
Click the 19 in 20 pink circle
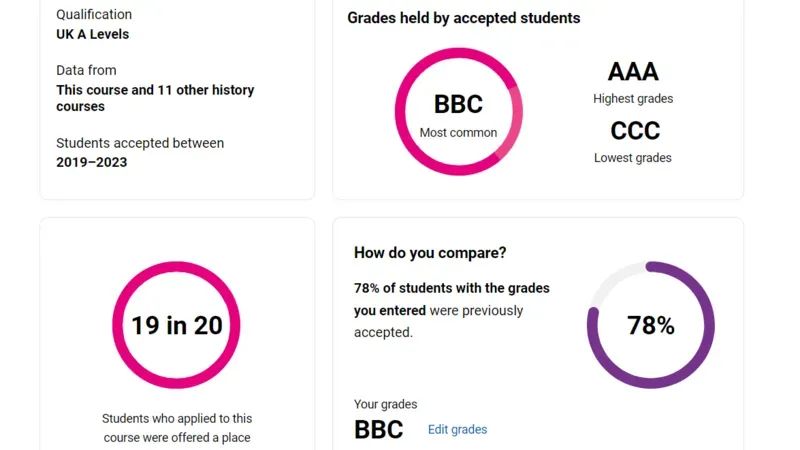coord(177,325)
